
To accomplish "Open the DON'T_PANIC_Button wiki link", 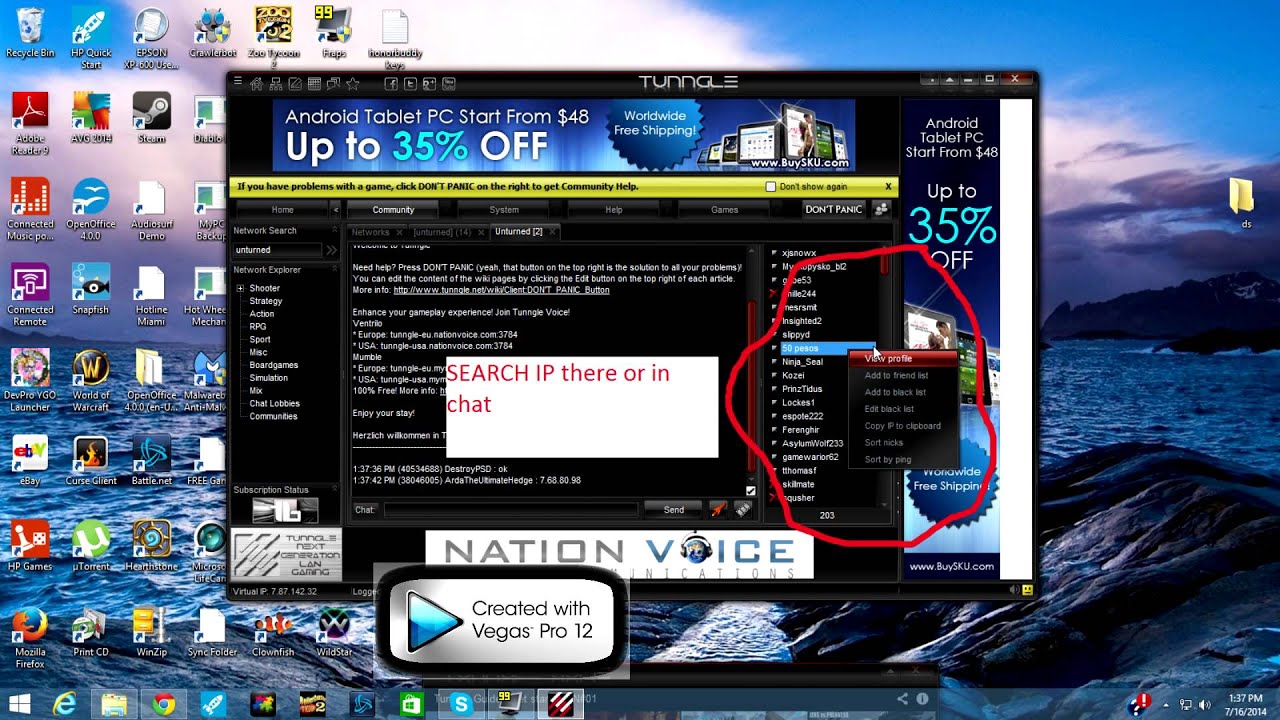I will (501, 290).
